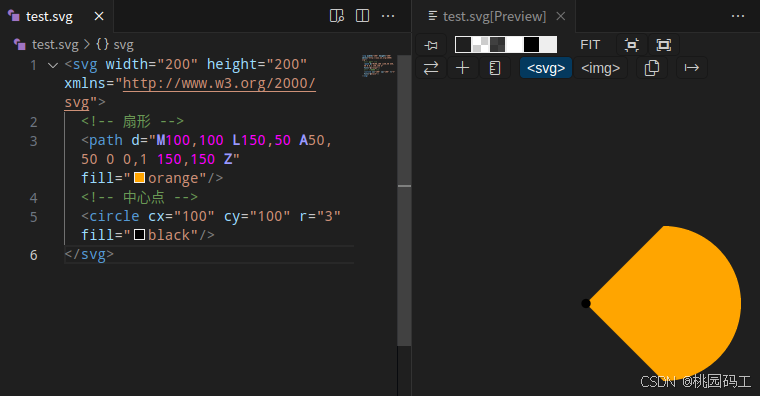Open More Actions menu in preview pane
The image size is (760, 396).
738,16
